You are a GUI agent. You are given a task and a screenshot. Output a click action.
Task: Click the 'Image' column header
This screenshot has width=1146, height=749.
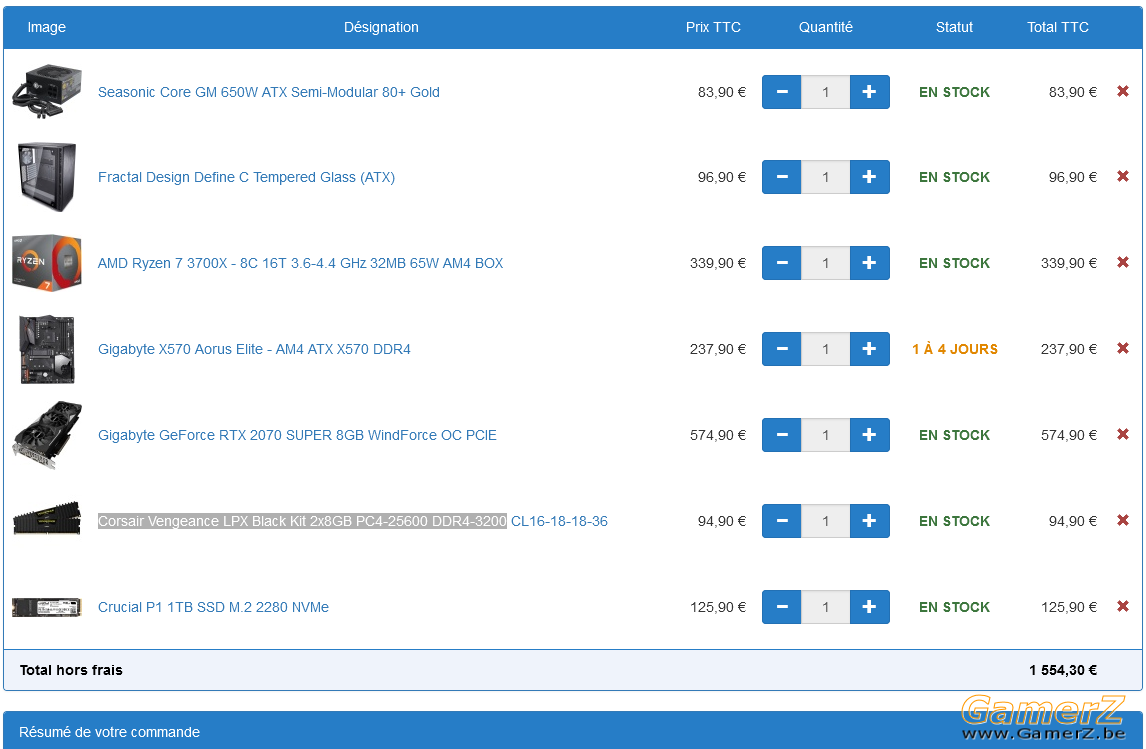[47, 27]
